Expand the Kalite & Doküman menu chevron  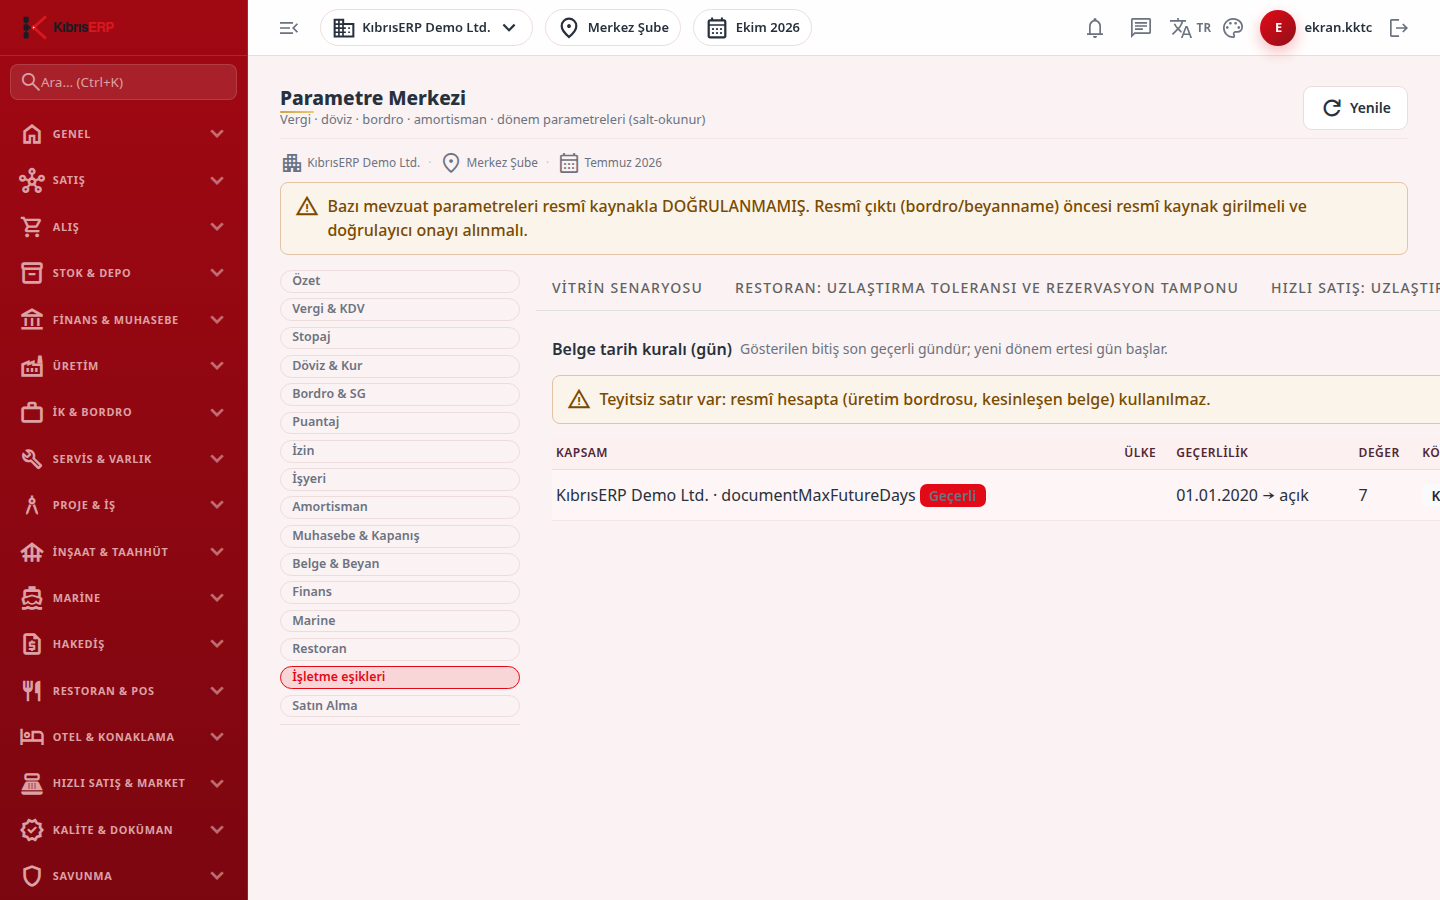[x=217, y=830]
